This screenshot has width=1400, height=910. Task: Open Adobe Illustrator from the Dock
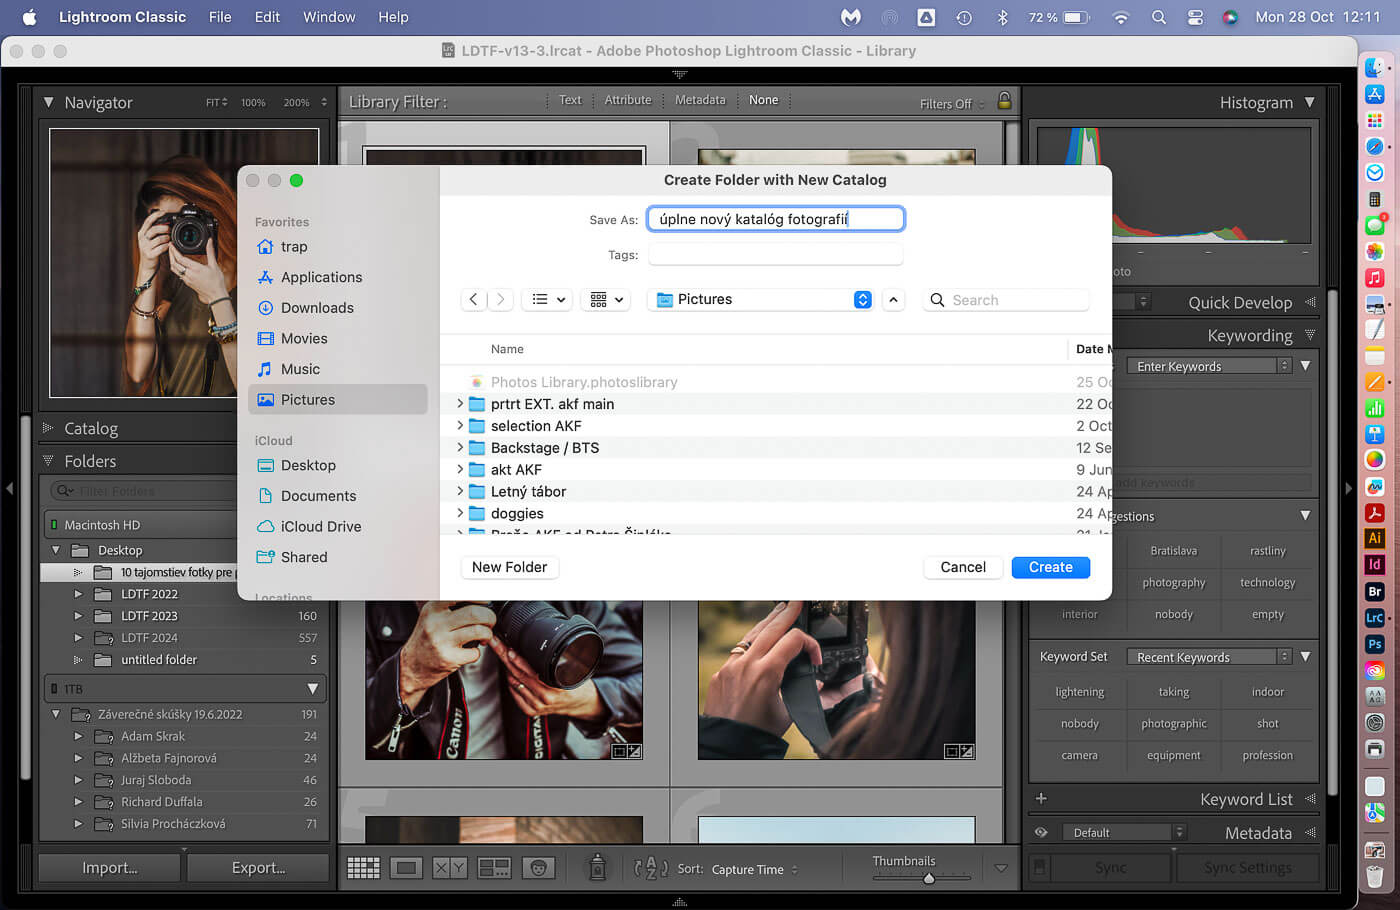pyautogui.click(x=1375, y=538)
